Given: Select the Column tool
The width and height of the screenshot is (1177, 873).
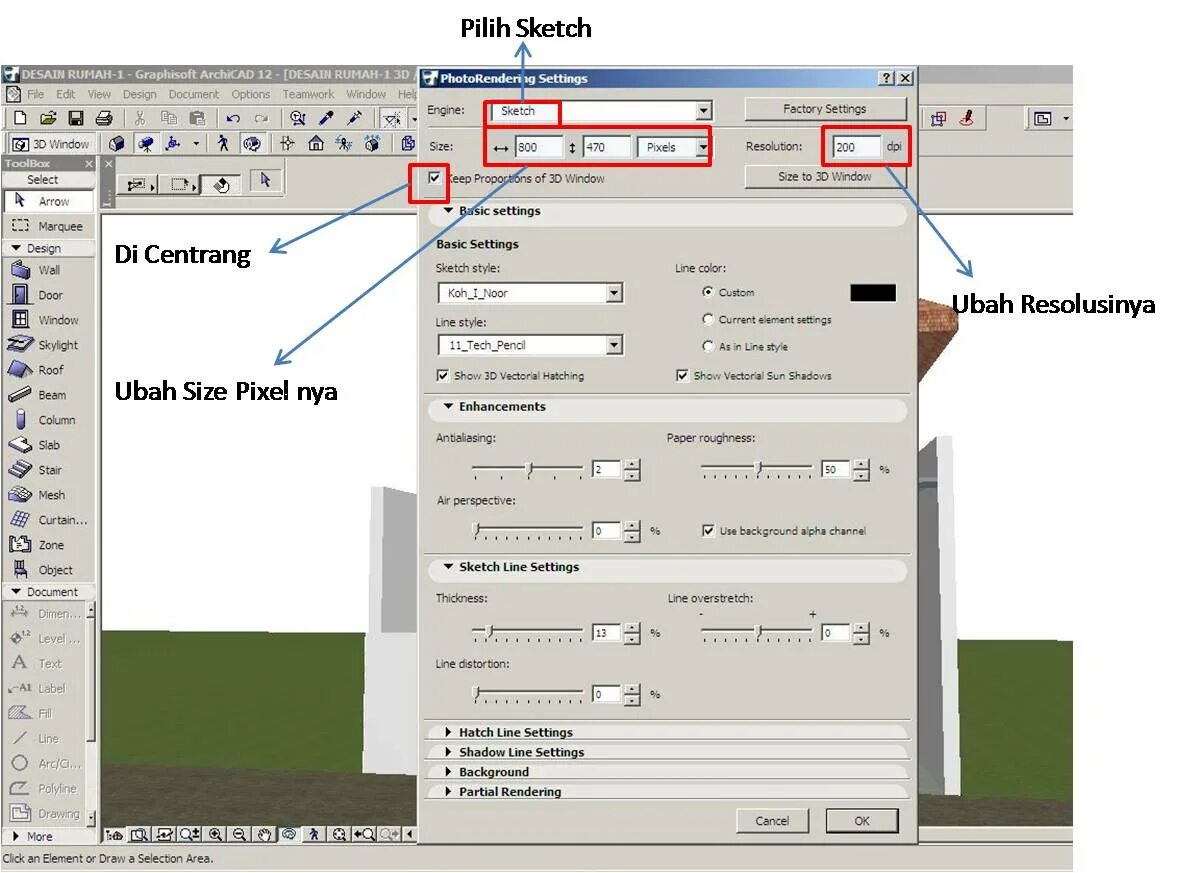Looking at the screenshot, I should (x=49, y=420).
